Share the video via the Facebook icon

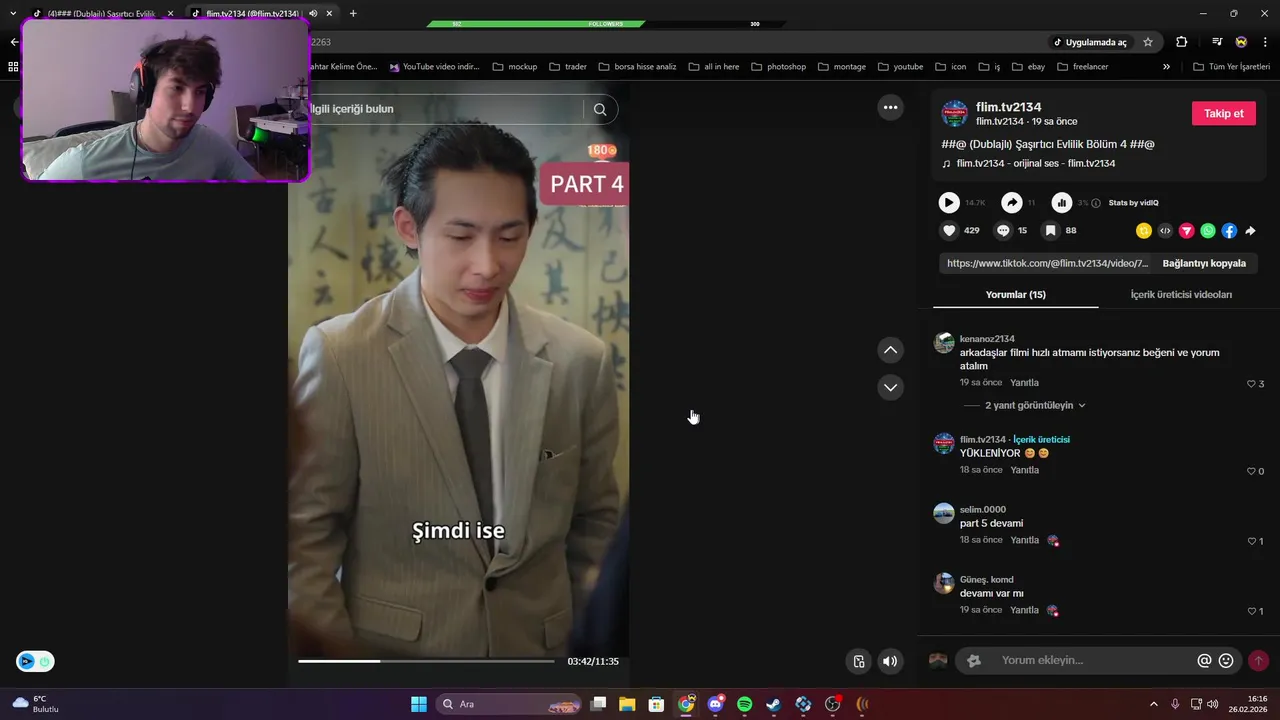[x=1229, y=231]
